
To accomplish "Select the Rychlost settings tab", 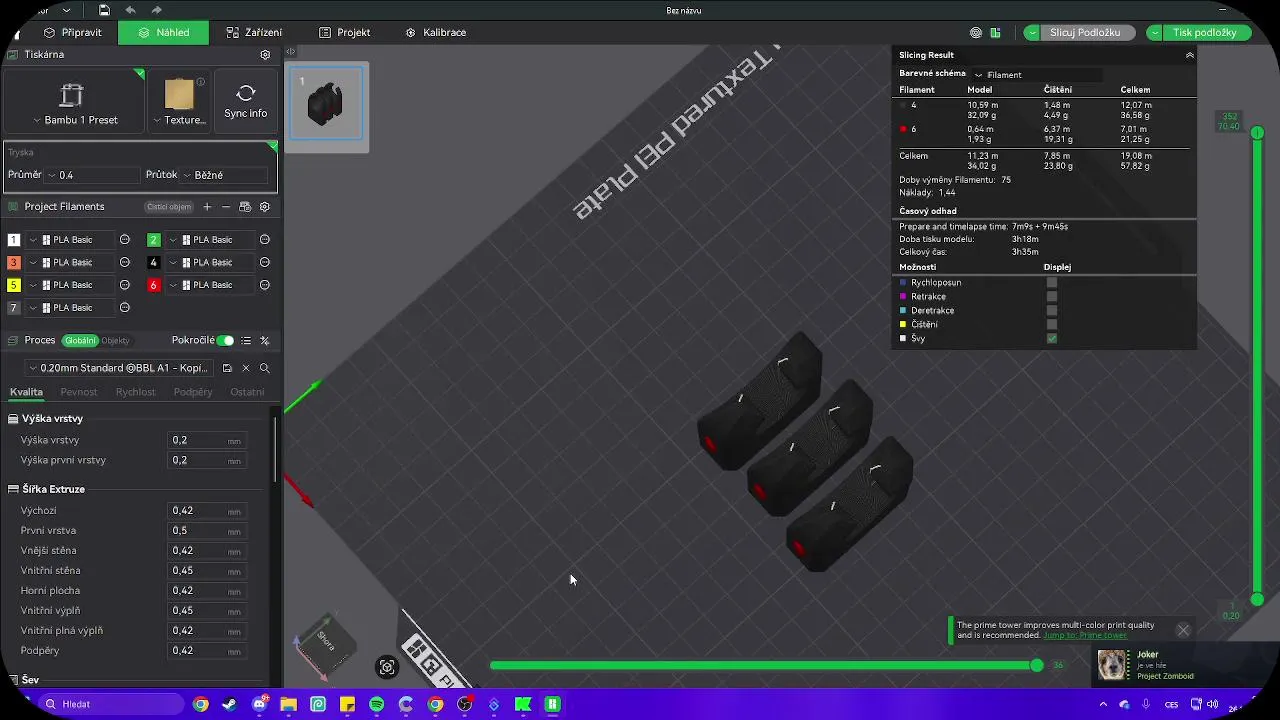I will tap(135, 393).
